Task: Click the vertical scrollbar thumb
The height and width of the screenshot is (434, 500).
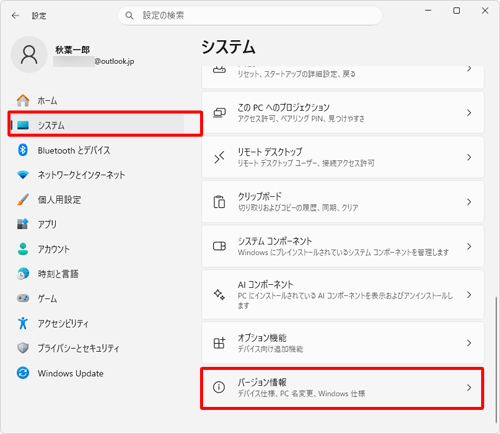Action: (x=496, y=359)
